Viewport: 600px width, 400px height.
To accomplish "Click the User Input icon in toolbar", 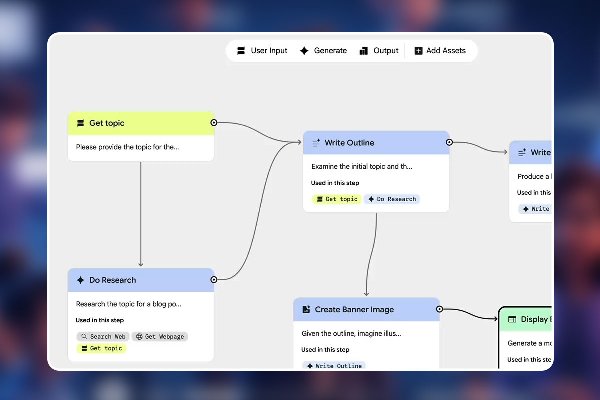I will point(241,51).
